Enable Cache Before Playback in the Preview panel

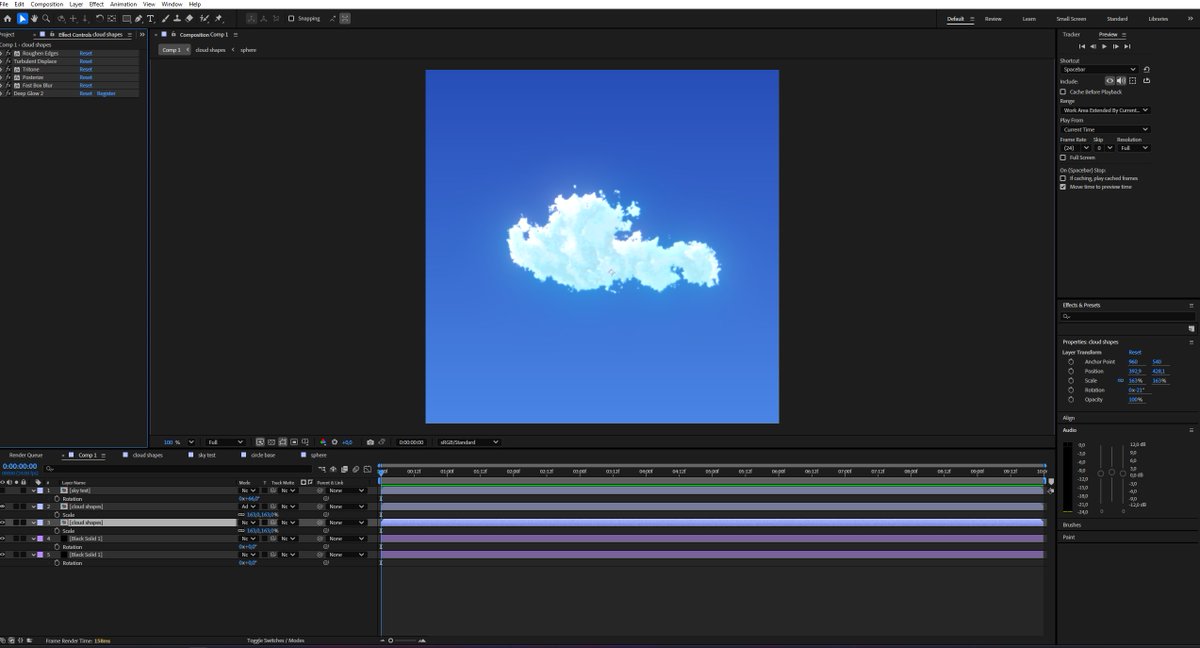pos(1063,90)
